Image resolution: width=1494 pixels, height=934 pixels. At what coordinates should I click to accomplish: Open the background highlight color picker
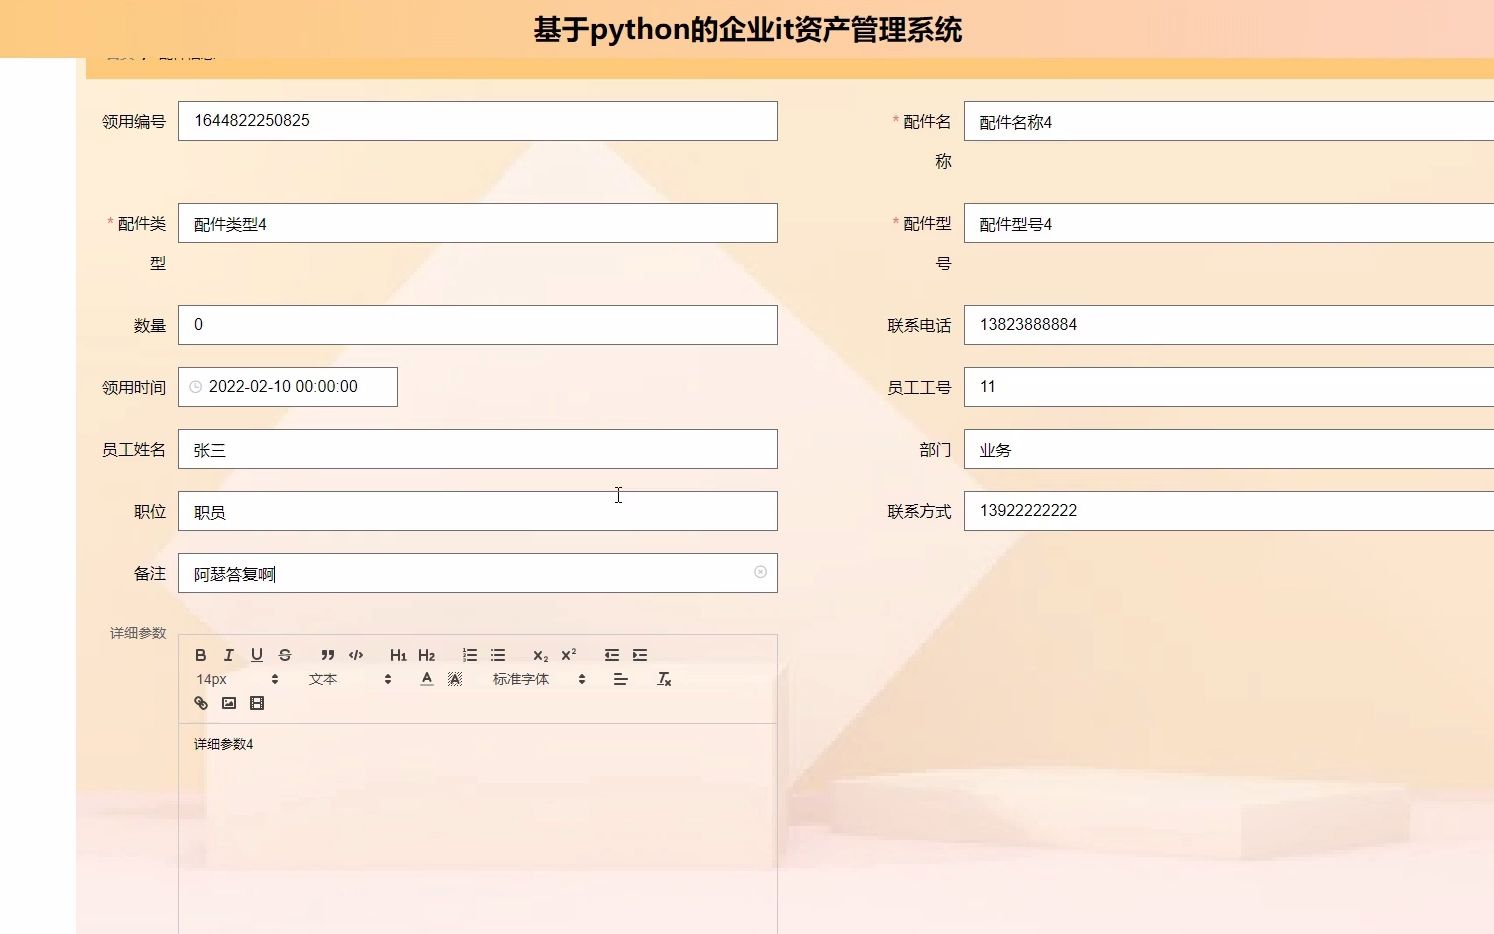tap(455, 679)
